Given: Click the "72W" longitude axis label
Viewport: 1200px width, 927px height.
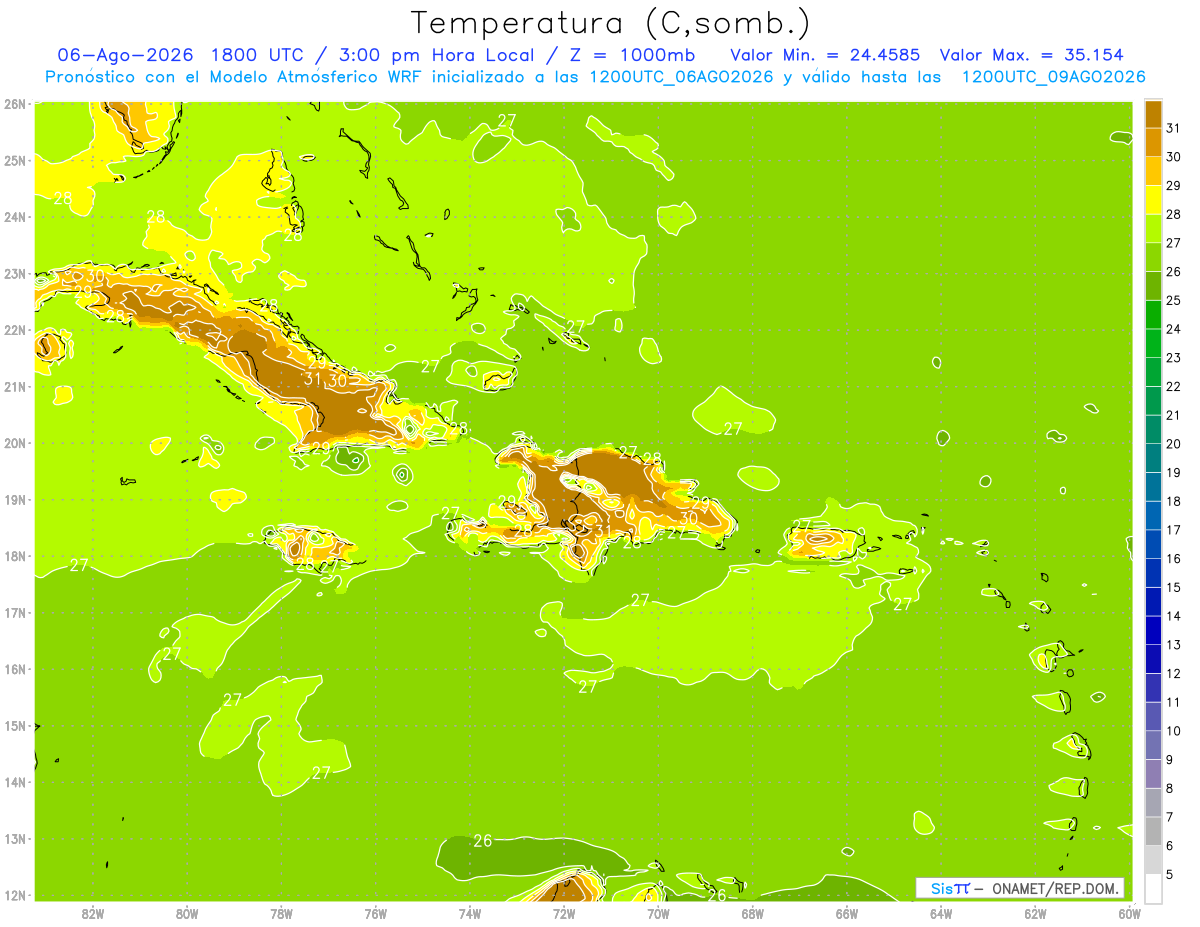Looking at the screenshot, I should tap(564, 914).
